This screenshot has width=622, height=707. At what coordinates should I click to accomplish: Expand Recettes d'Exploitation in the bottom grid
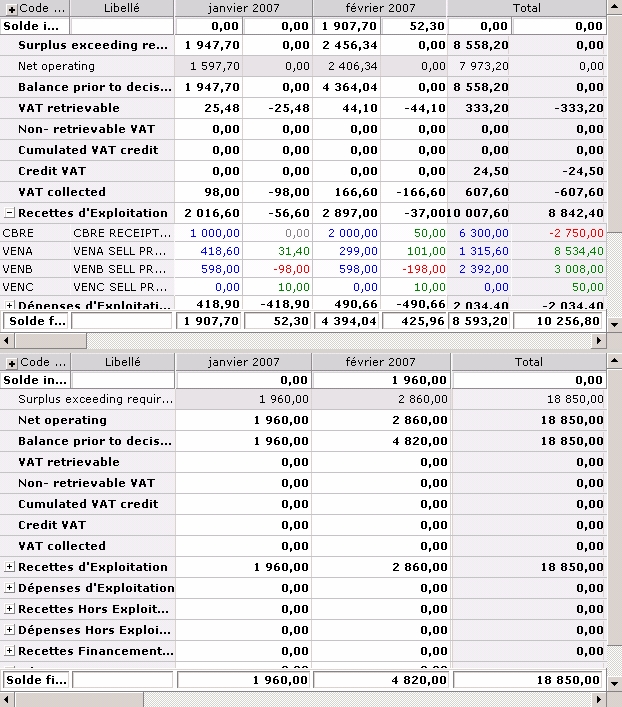coord(9,567)
